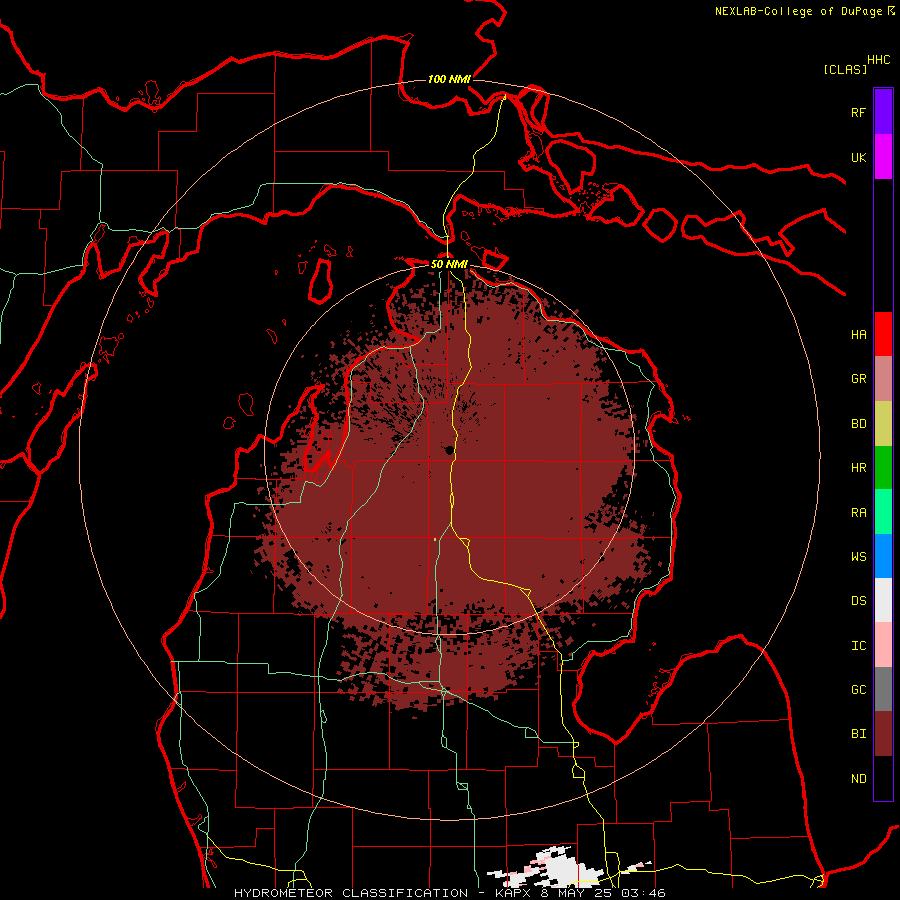Click the DS white legend swatch
Image resolution: width=900 pixels, height=900 pixels.
pos(883,600)
